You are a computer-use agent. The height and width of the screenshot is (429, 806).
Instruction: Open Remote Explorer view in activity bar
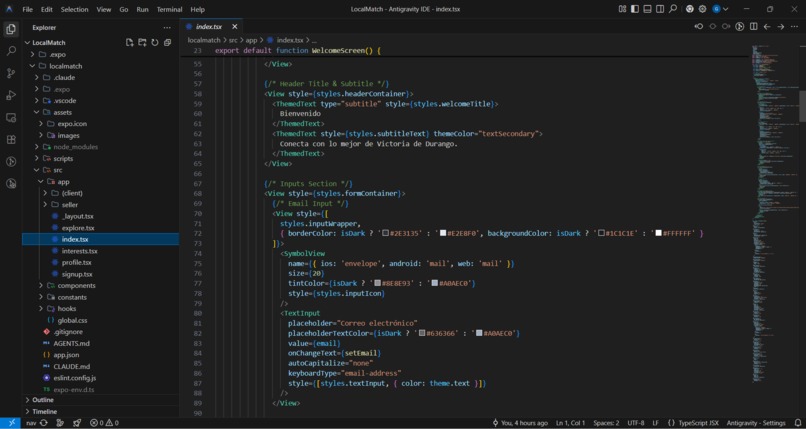pos(11,118)
